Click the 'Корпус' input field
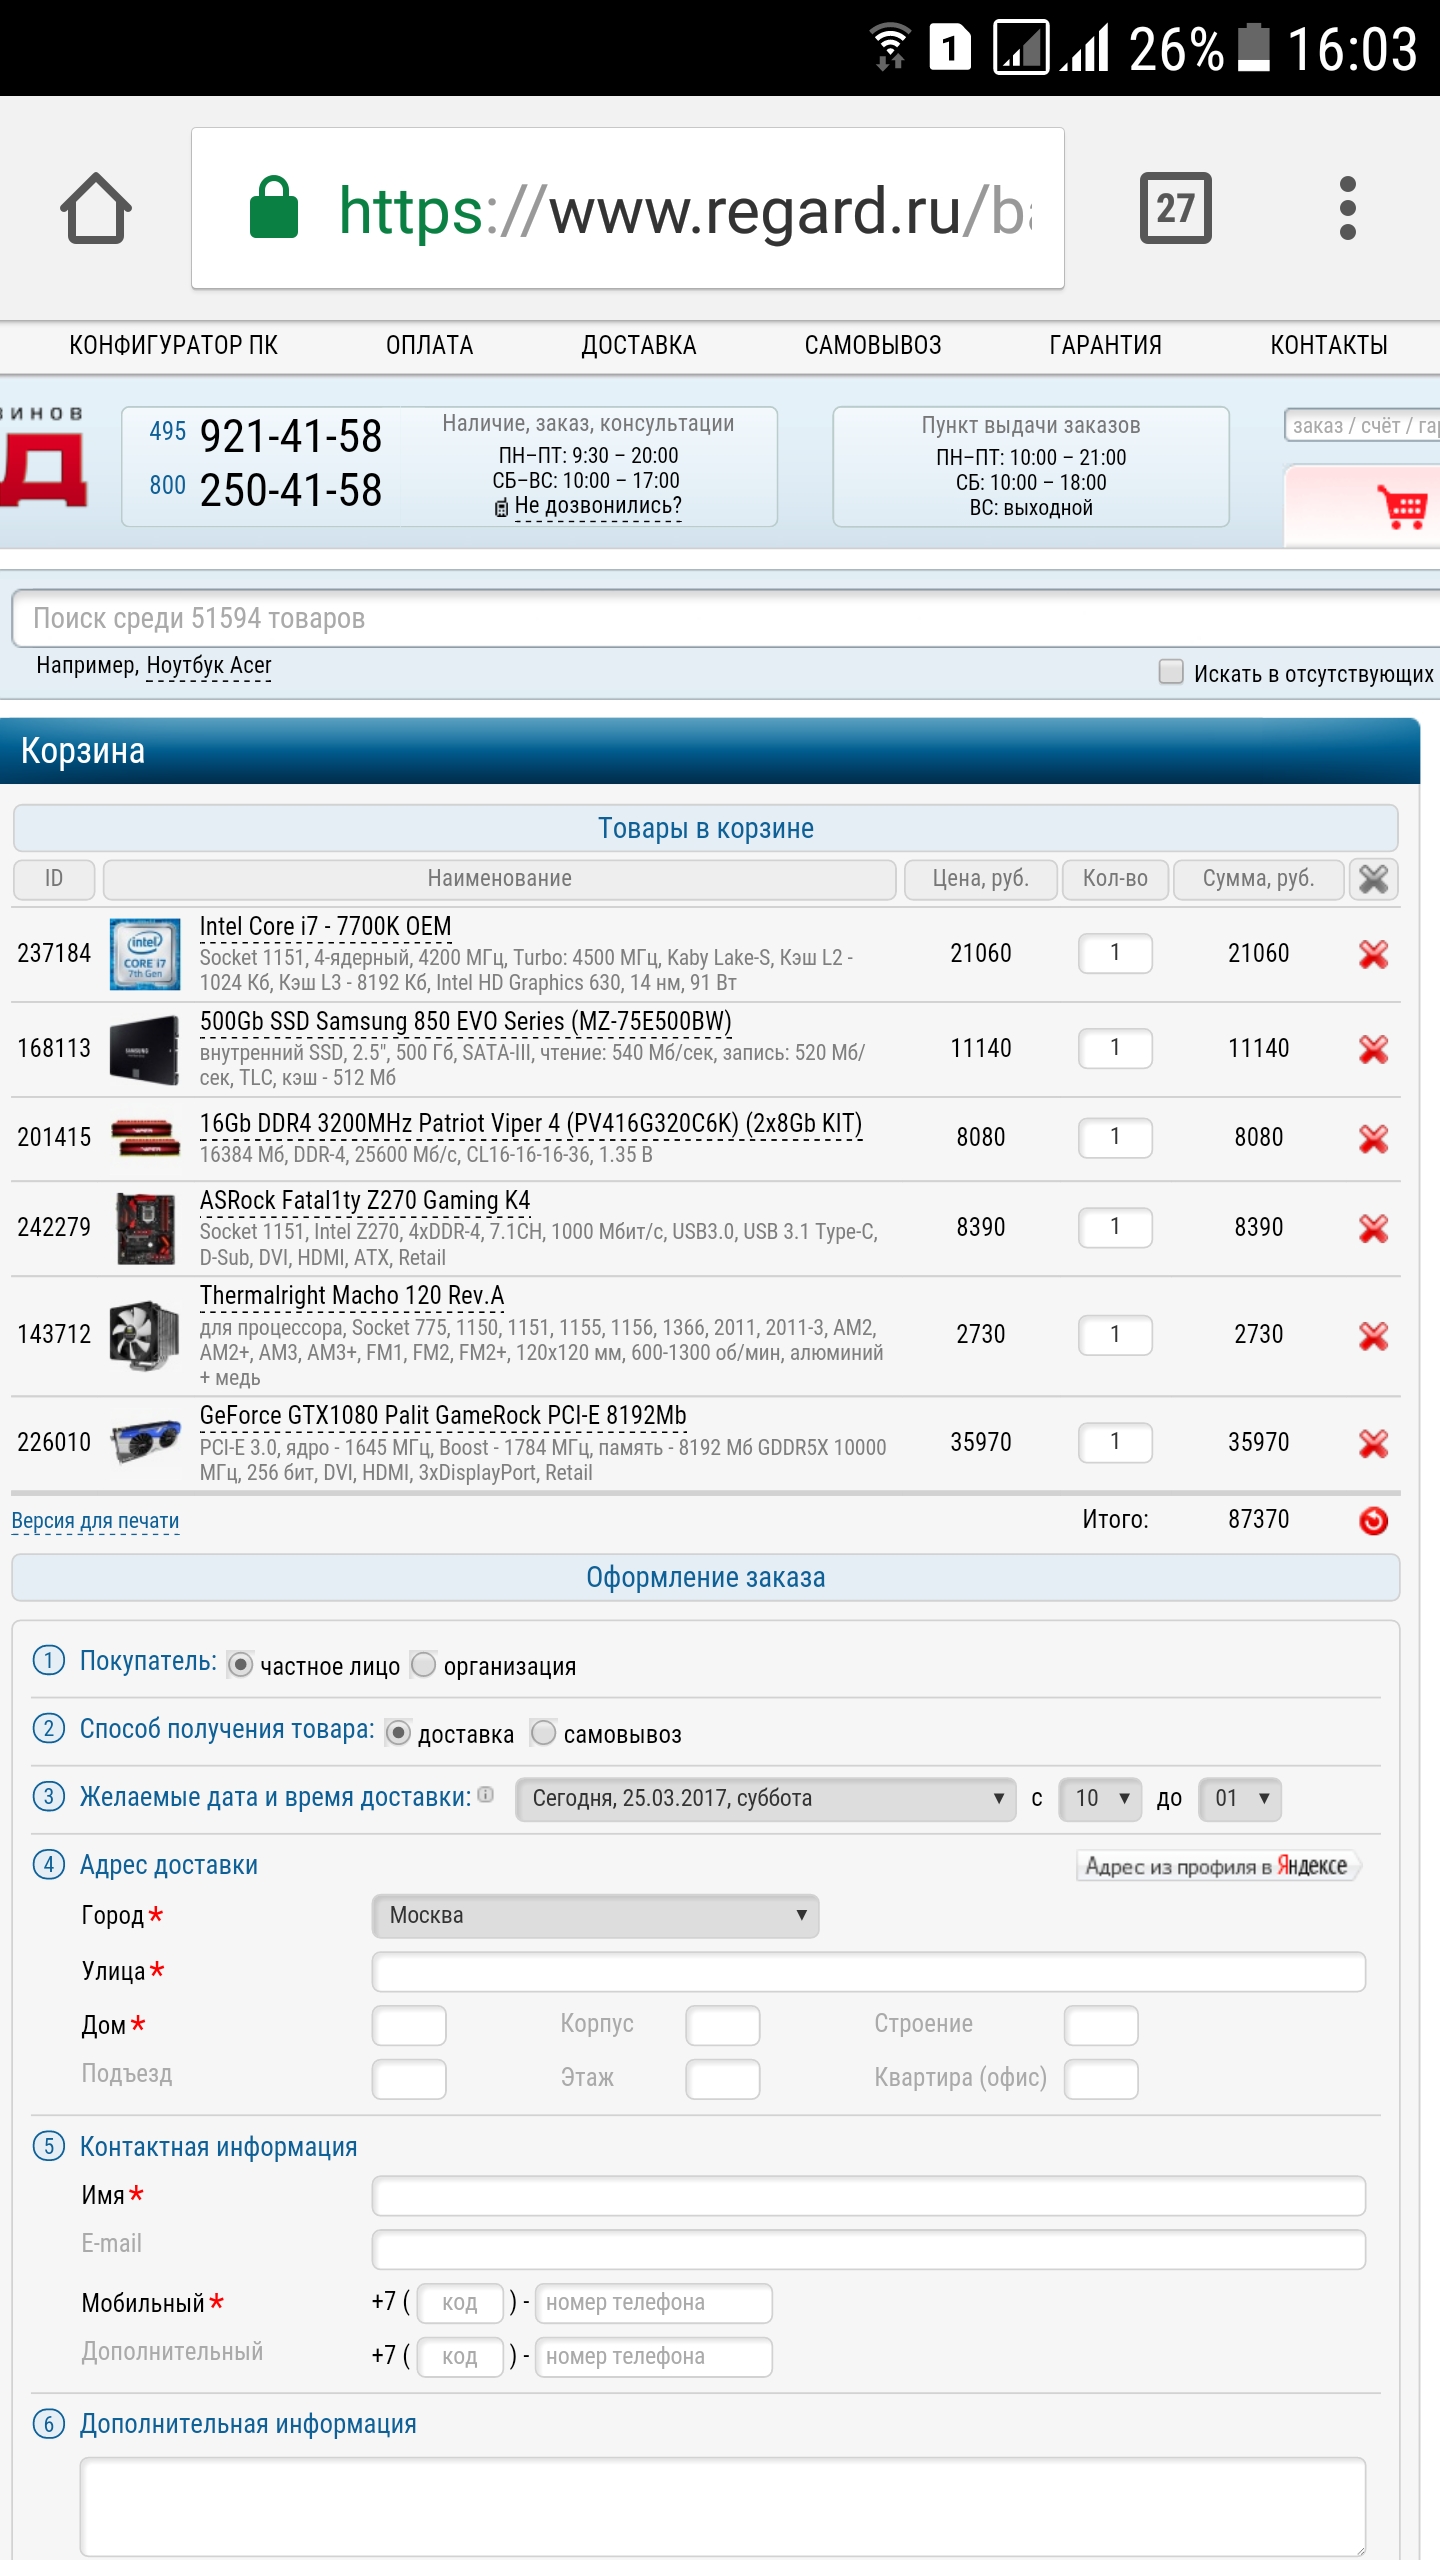This screenshot has height=2560, width=1440. click(723, 2026)
